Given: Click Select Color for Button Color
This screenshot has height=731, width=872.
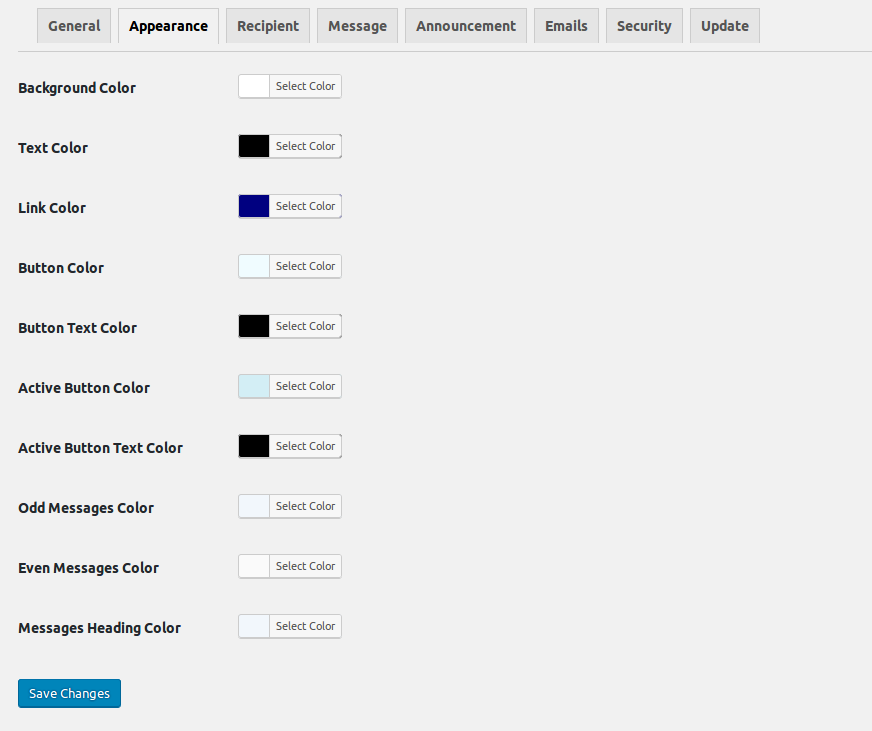Looking at the screenshot, I should (x=305, y=266).
